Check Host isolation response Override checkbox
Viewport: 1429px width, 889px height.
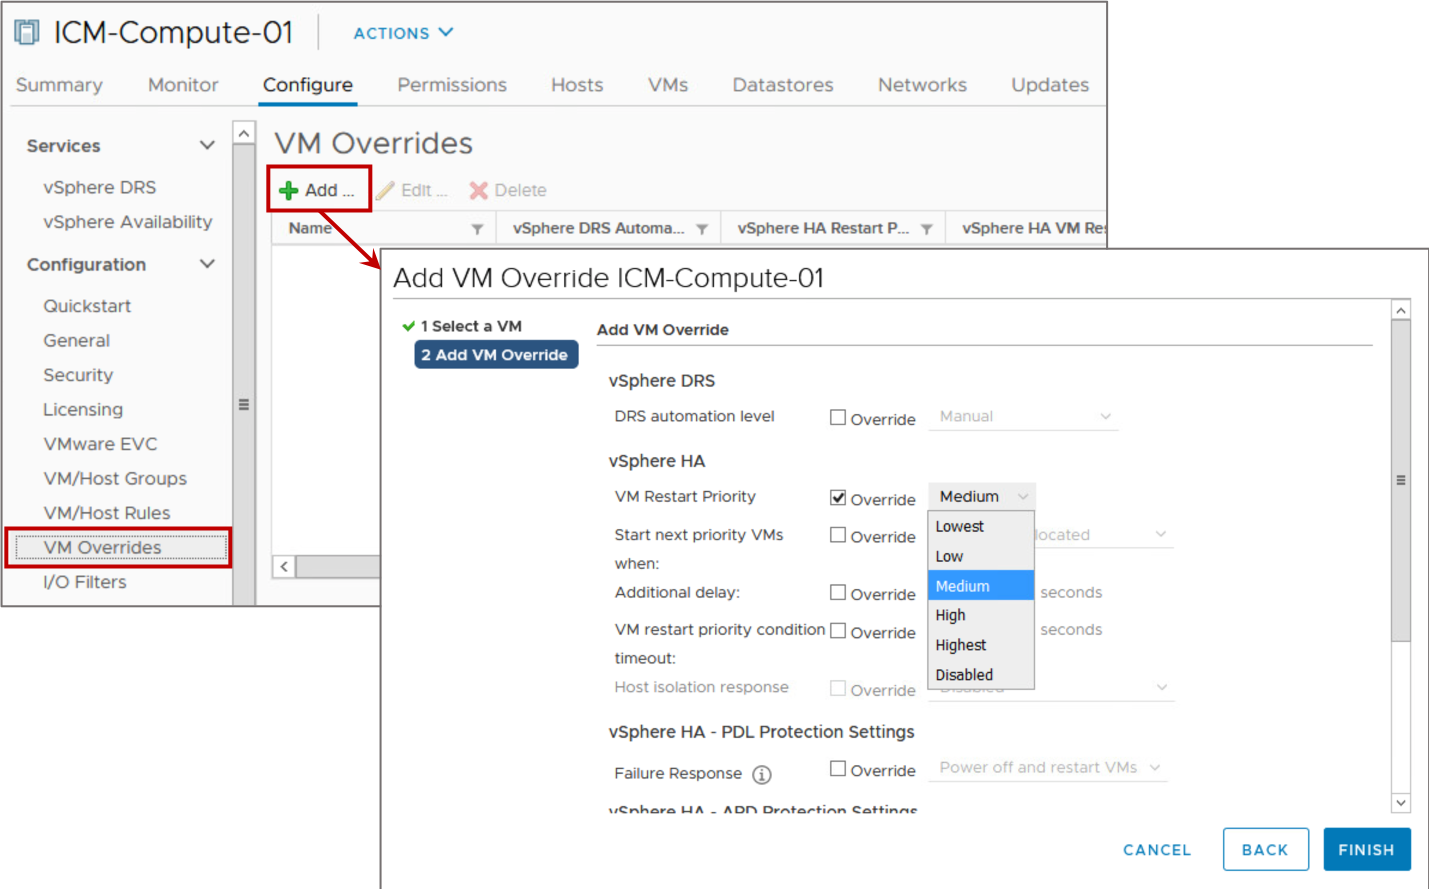coord(838,688)
